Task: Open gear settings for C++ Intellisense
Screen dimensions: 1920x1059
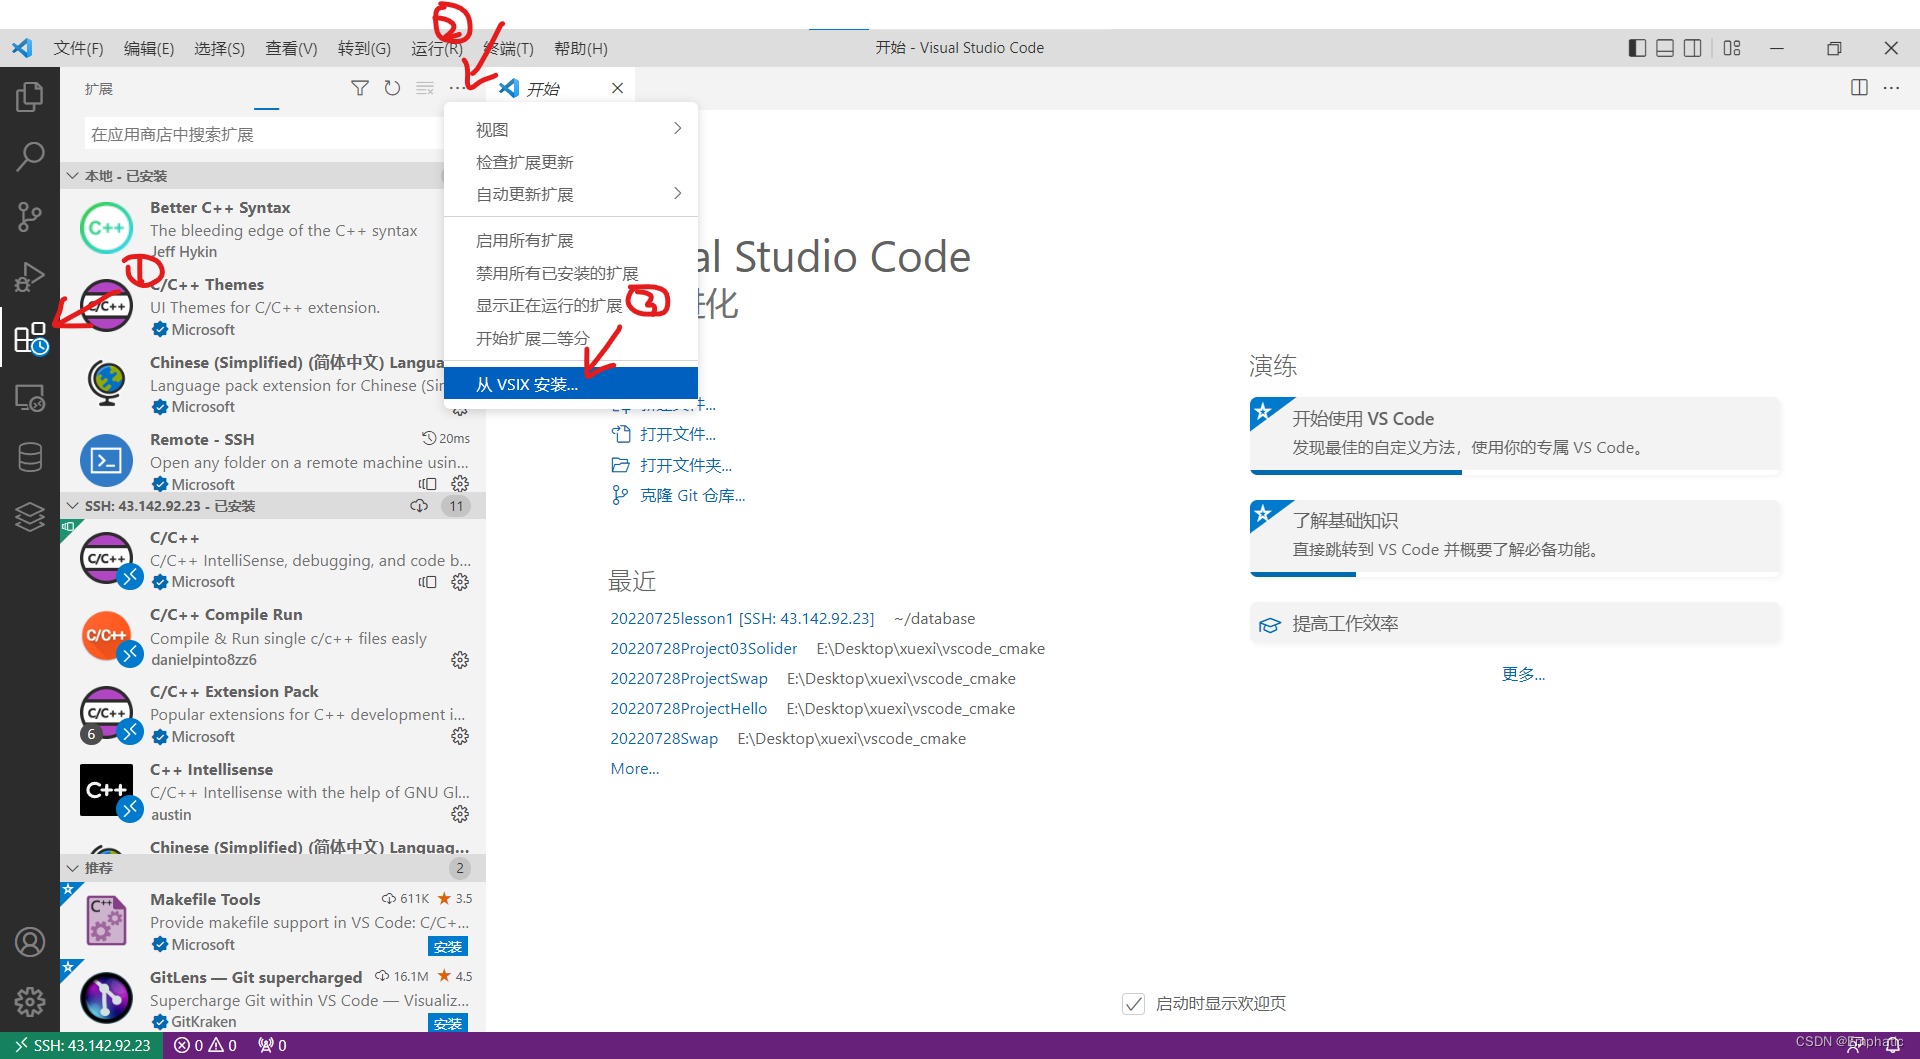Action: 460,814
